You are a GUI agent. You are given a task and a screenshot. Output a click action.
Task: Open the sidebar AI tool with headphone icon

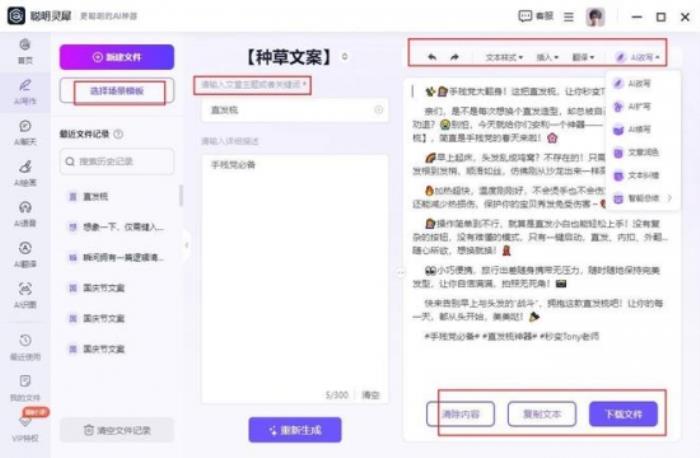[x=25, y=214]
